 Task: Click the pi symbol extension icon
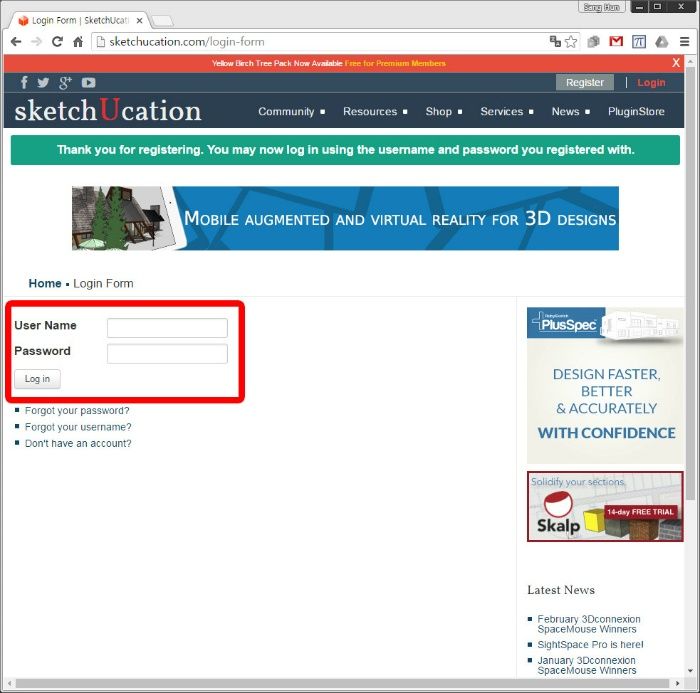(x=639, y=42)
